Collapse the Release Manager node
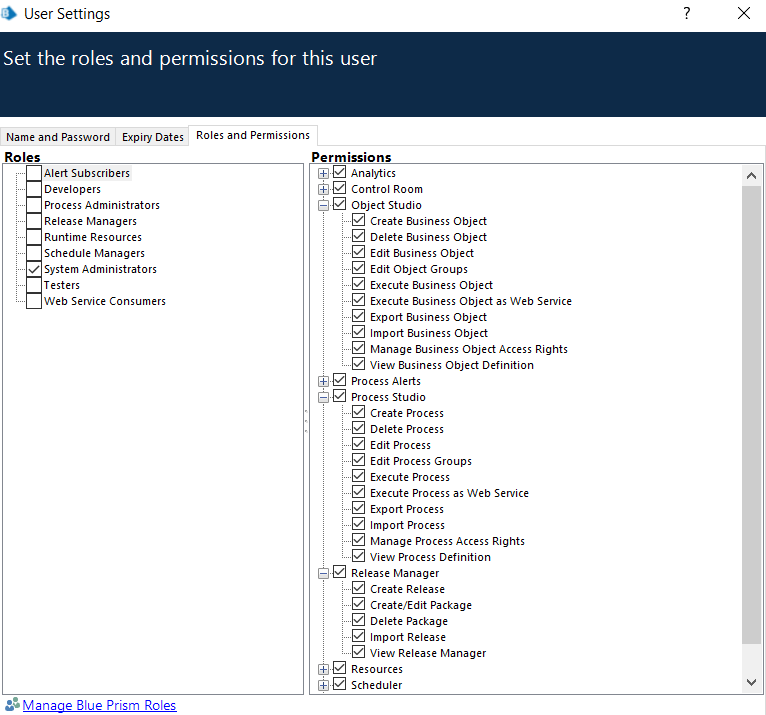Screen dimensions: 766x715 click(x=323, y=573)
